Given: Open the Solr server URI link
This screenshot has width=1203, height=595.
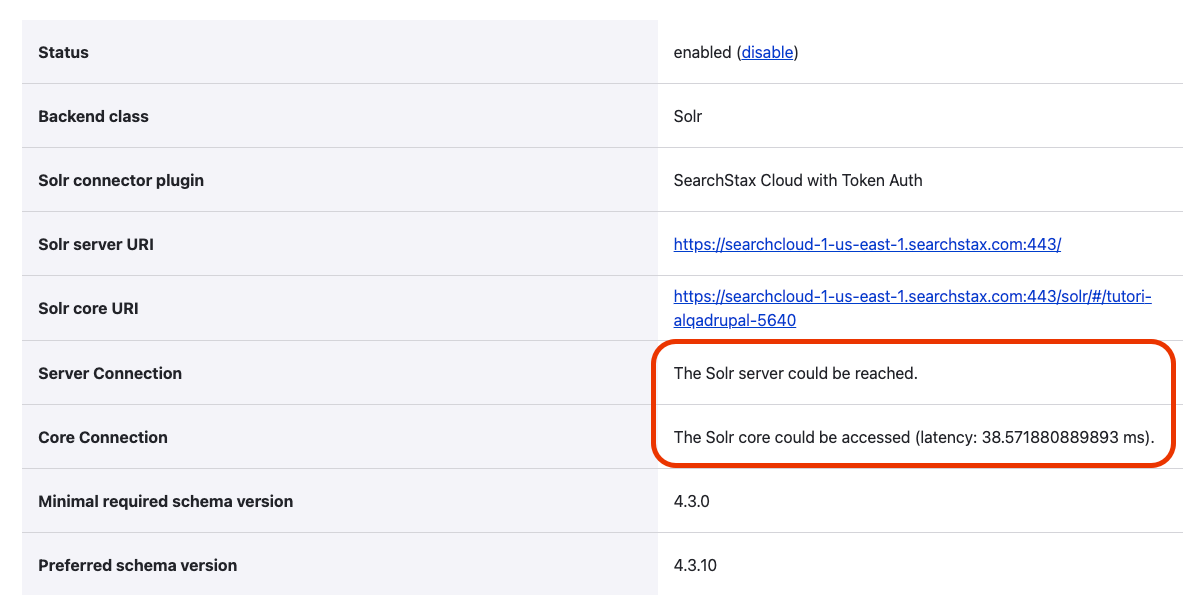Looking at the screenshot, I should click(x=867, y=244).
